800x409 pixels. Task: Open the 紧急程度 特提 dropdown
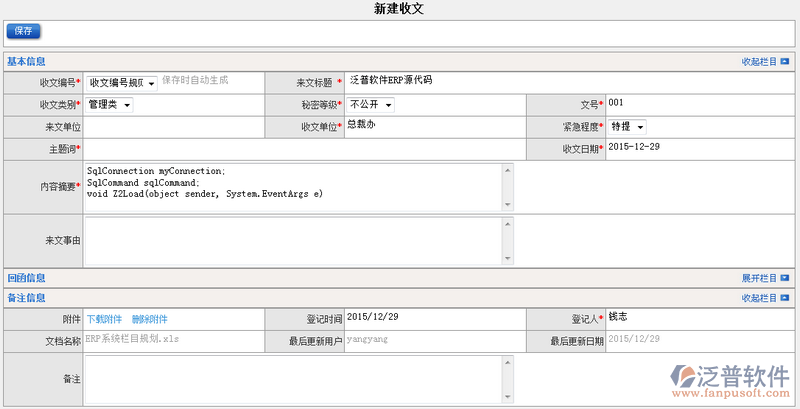627,127
